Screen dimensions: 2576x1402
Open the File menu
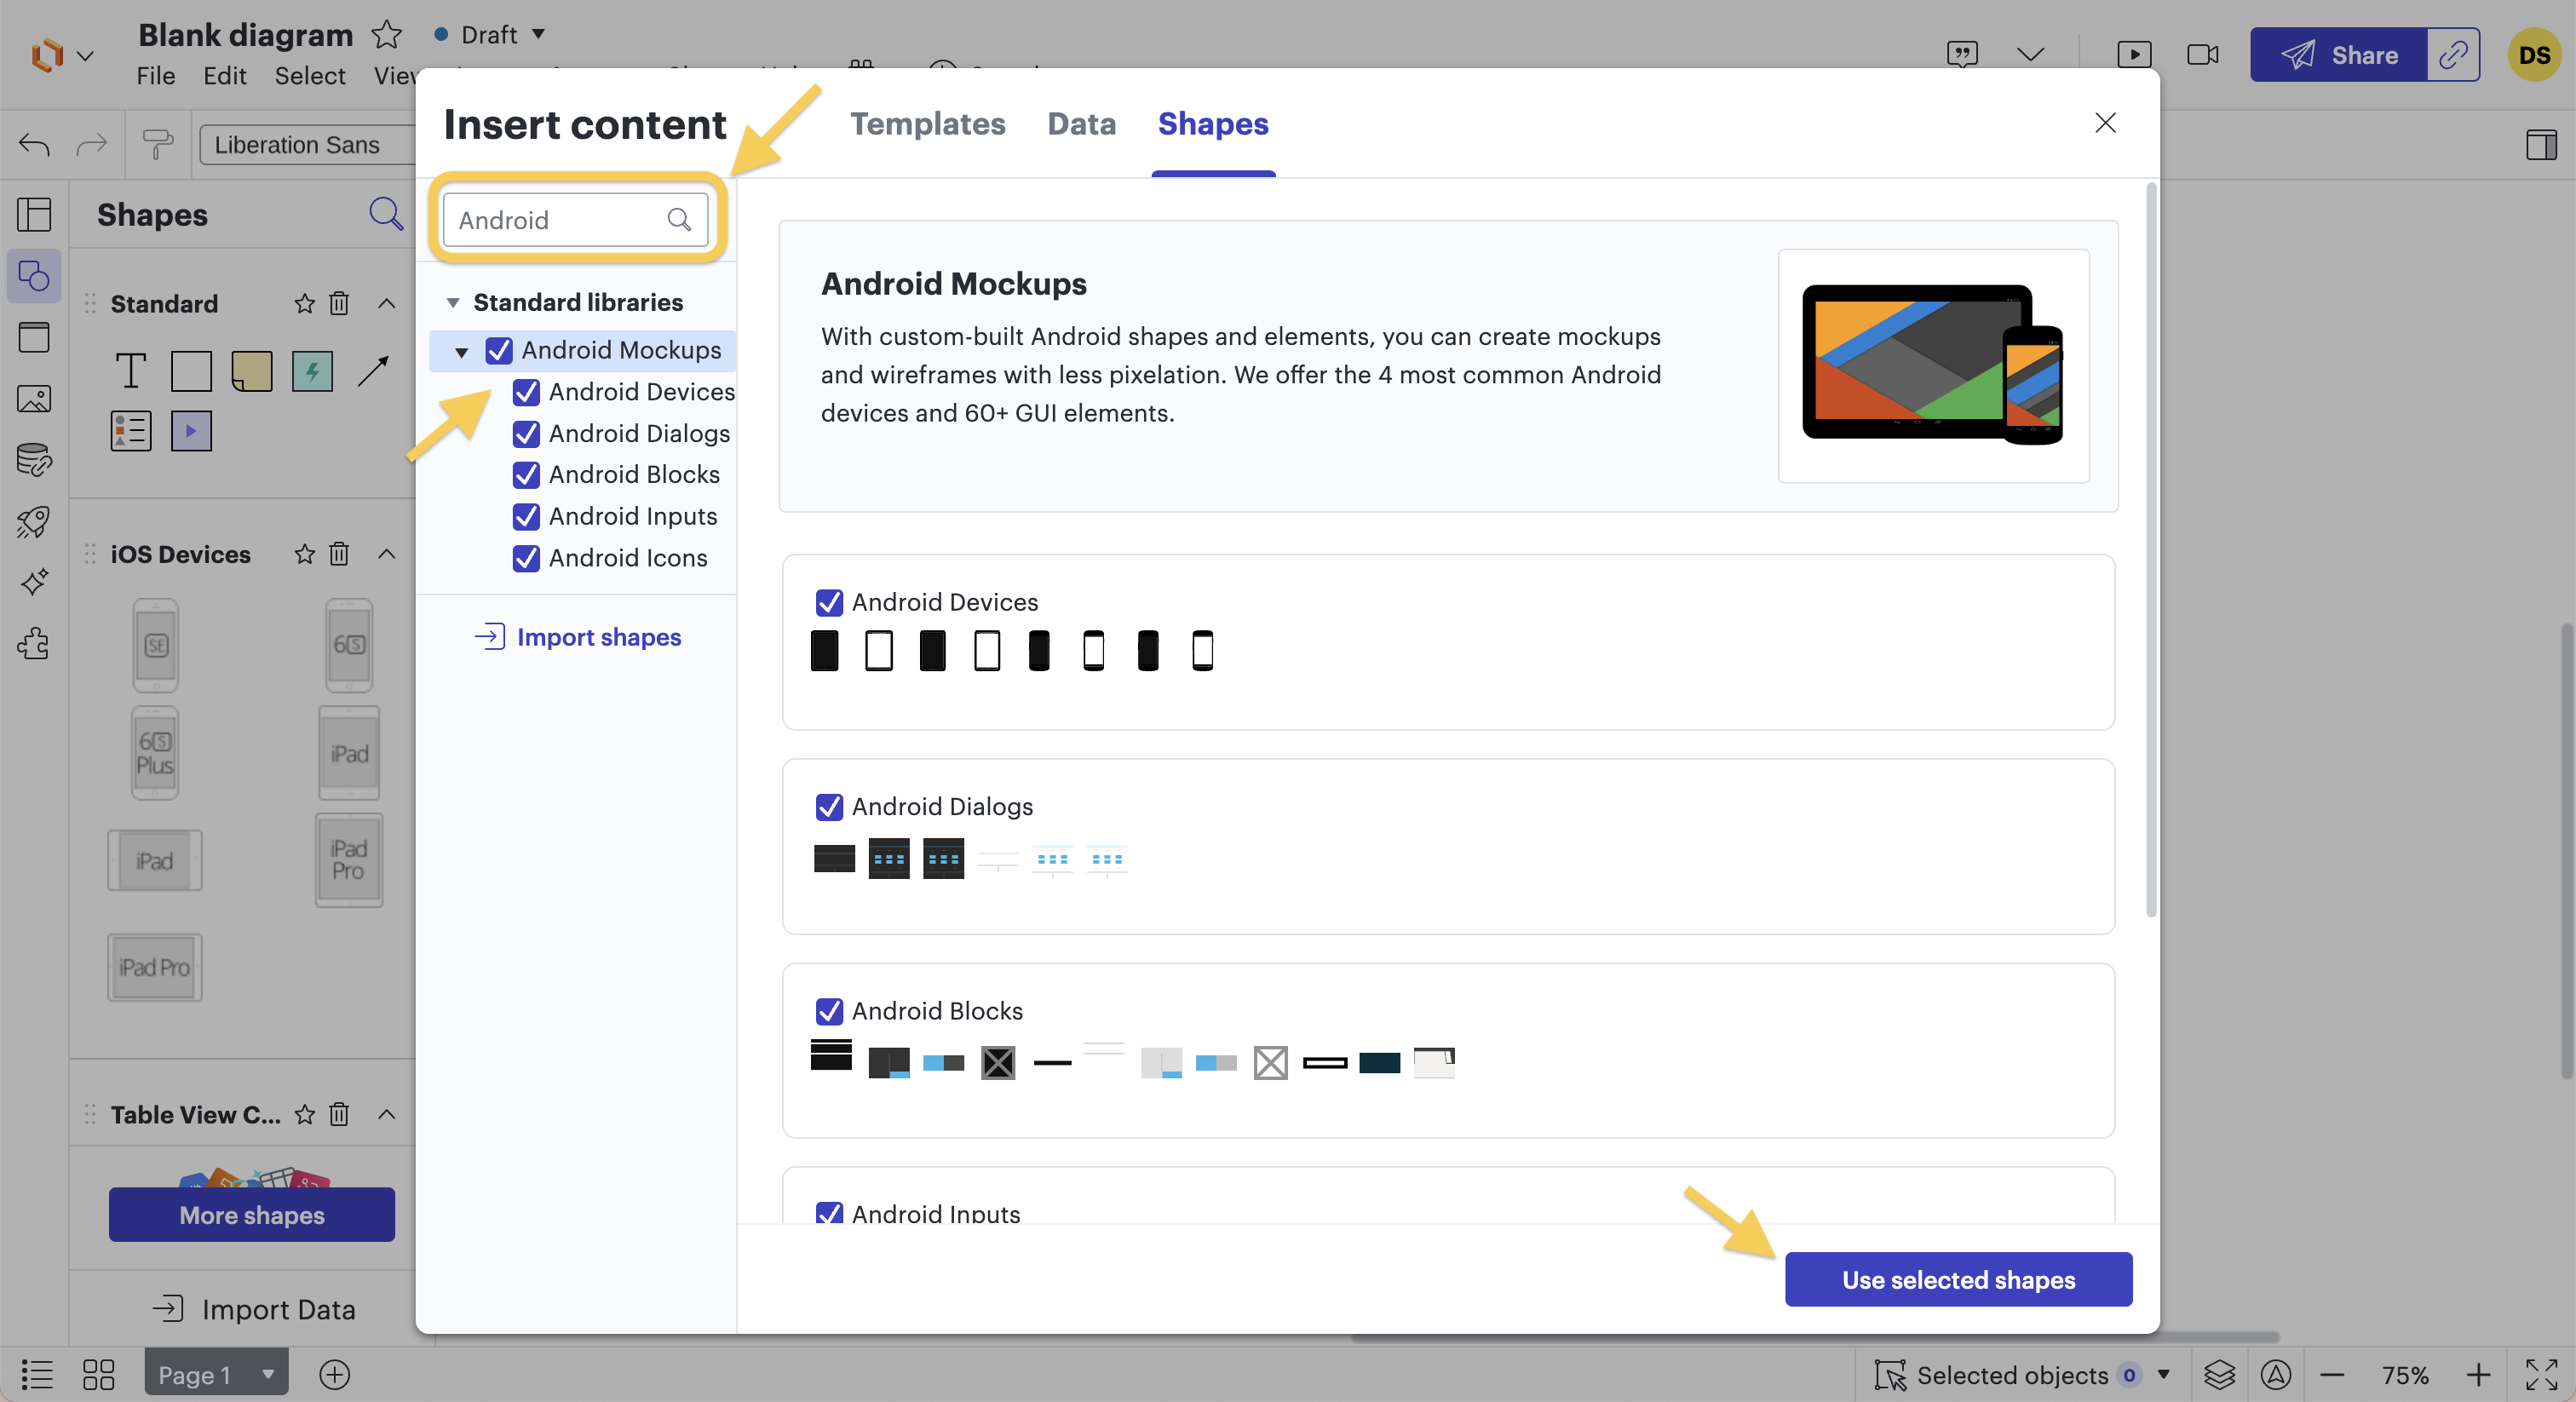tap(155, 76)
